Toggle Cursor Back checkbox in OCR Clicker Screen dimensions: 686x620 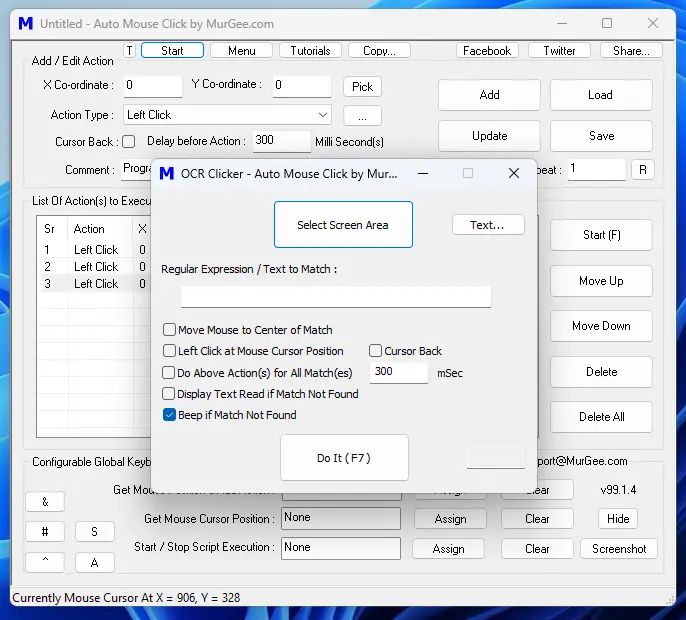click(x=375, y=350)
